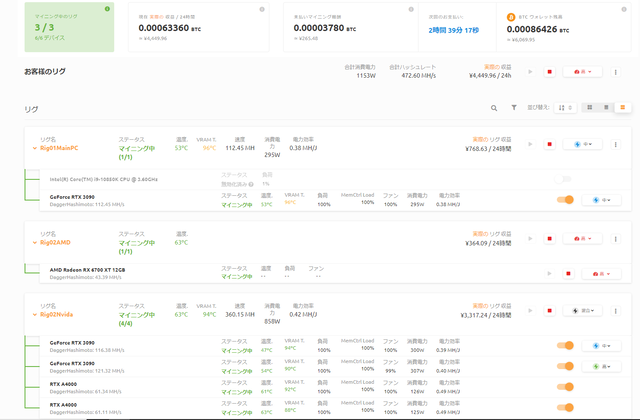Start all rigs with top play button
640x420 pixels.
pos(530,72)
